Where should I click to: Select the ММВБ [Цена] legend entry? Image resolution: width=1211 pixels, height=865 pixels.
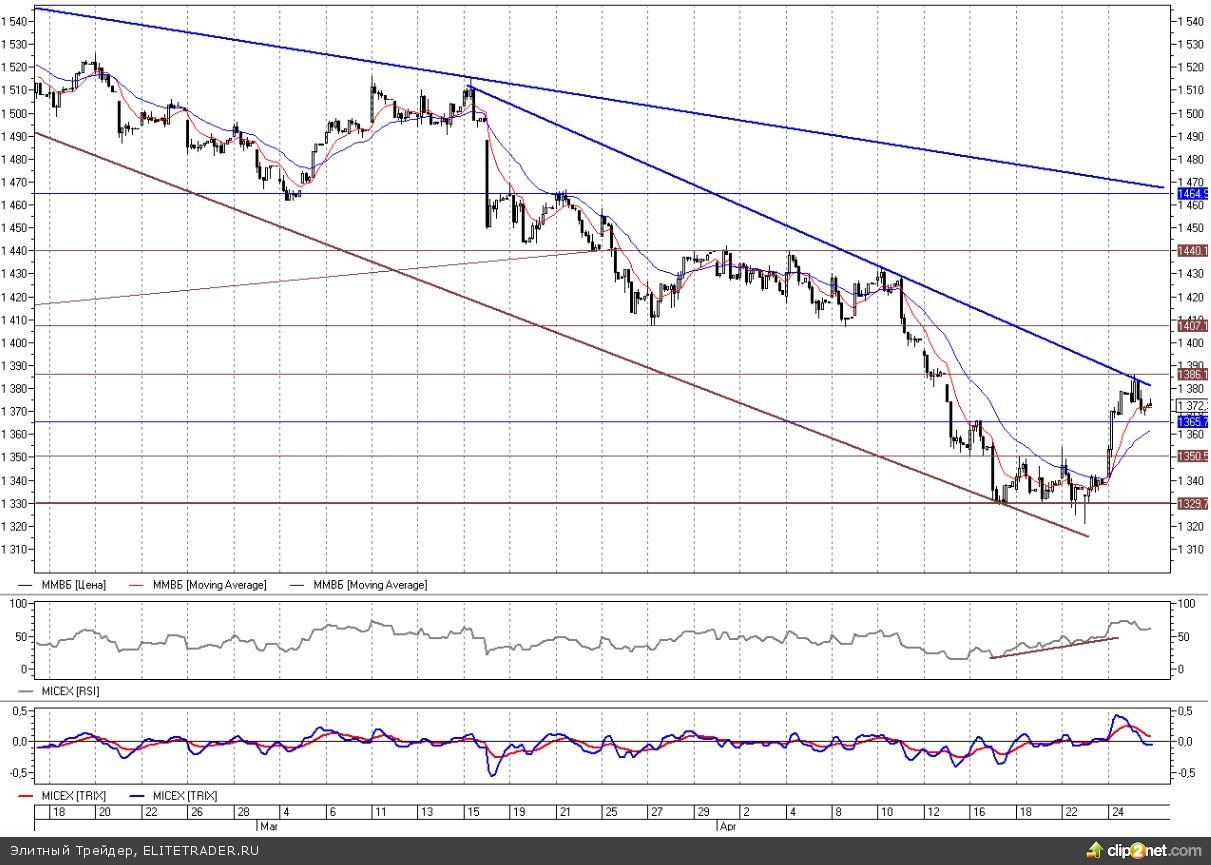(72, 585)
